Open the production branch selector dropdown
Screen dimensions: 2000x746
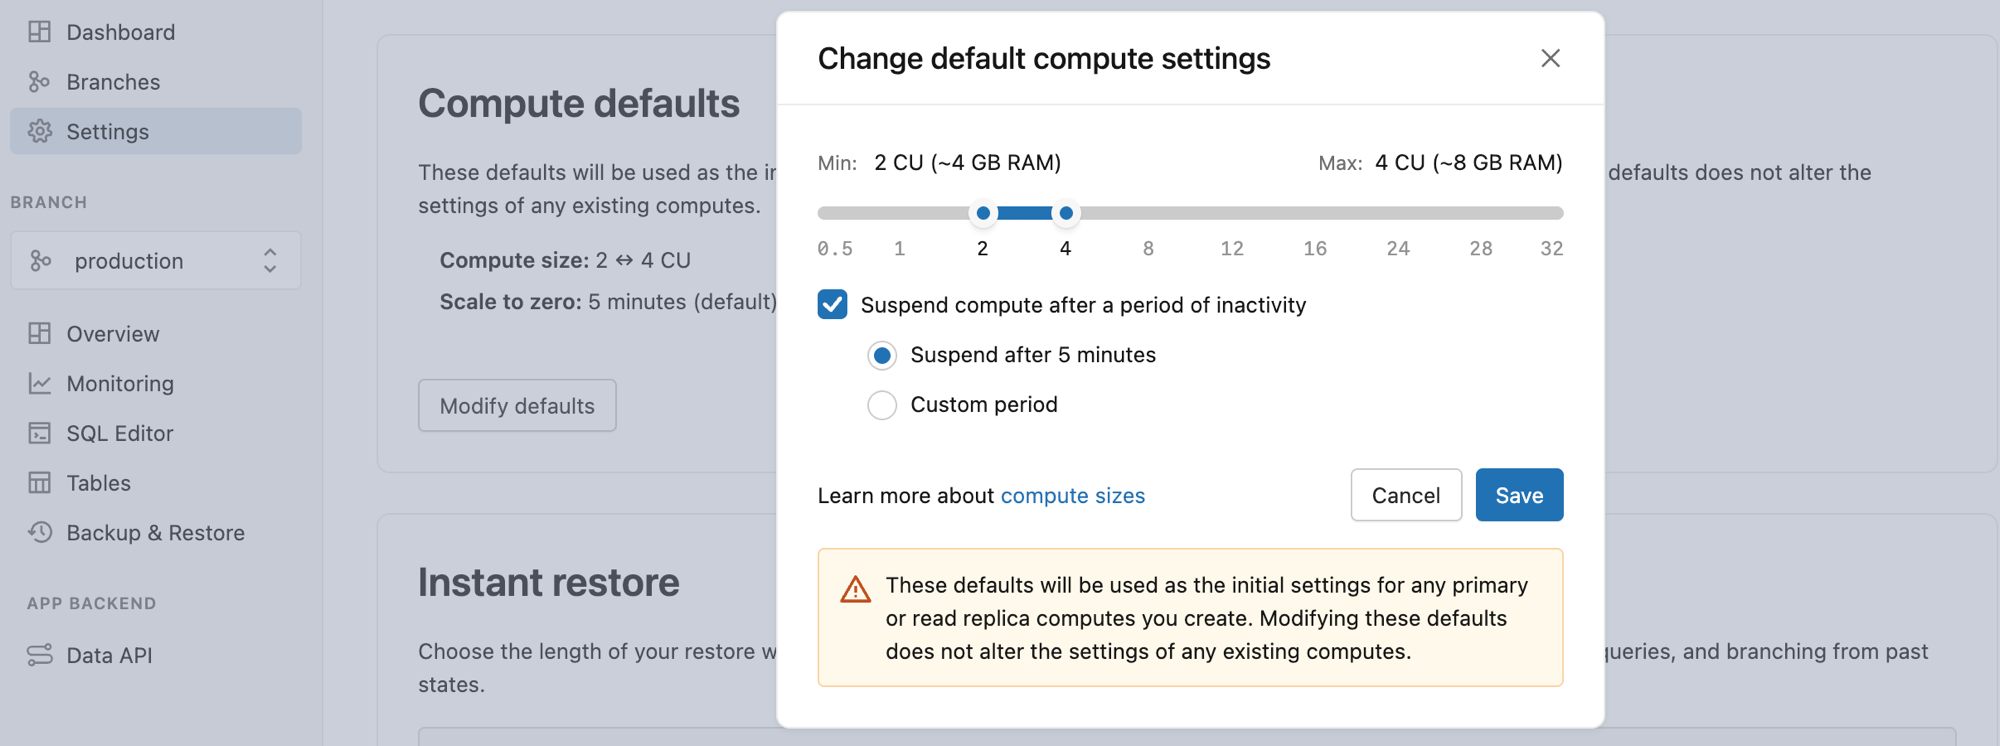click(x=156, y=261)
